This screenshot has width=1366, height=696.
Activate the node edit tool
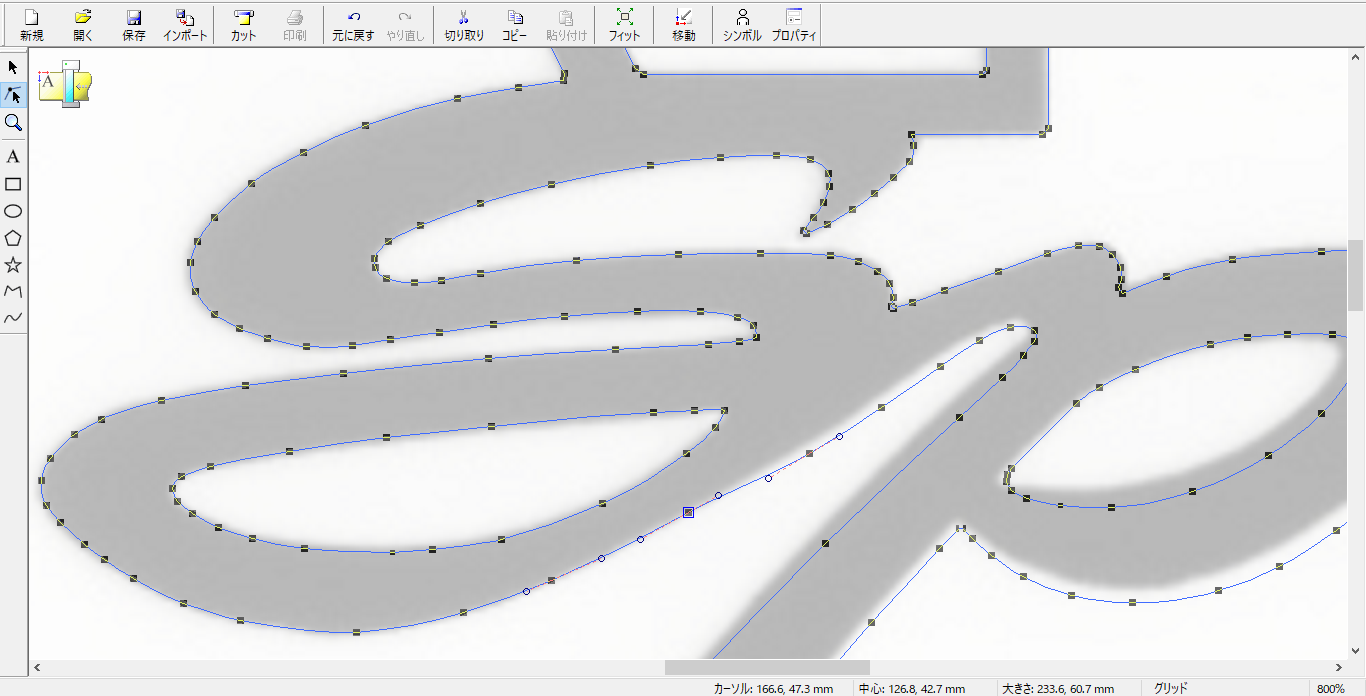[13, 95]
